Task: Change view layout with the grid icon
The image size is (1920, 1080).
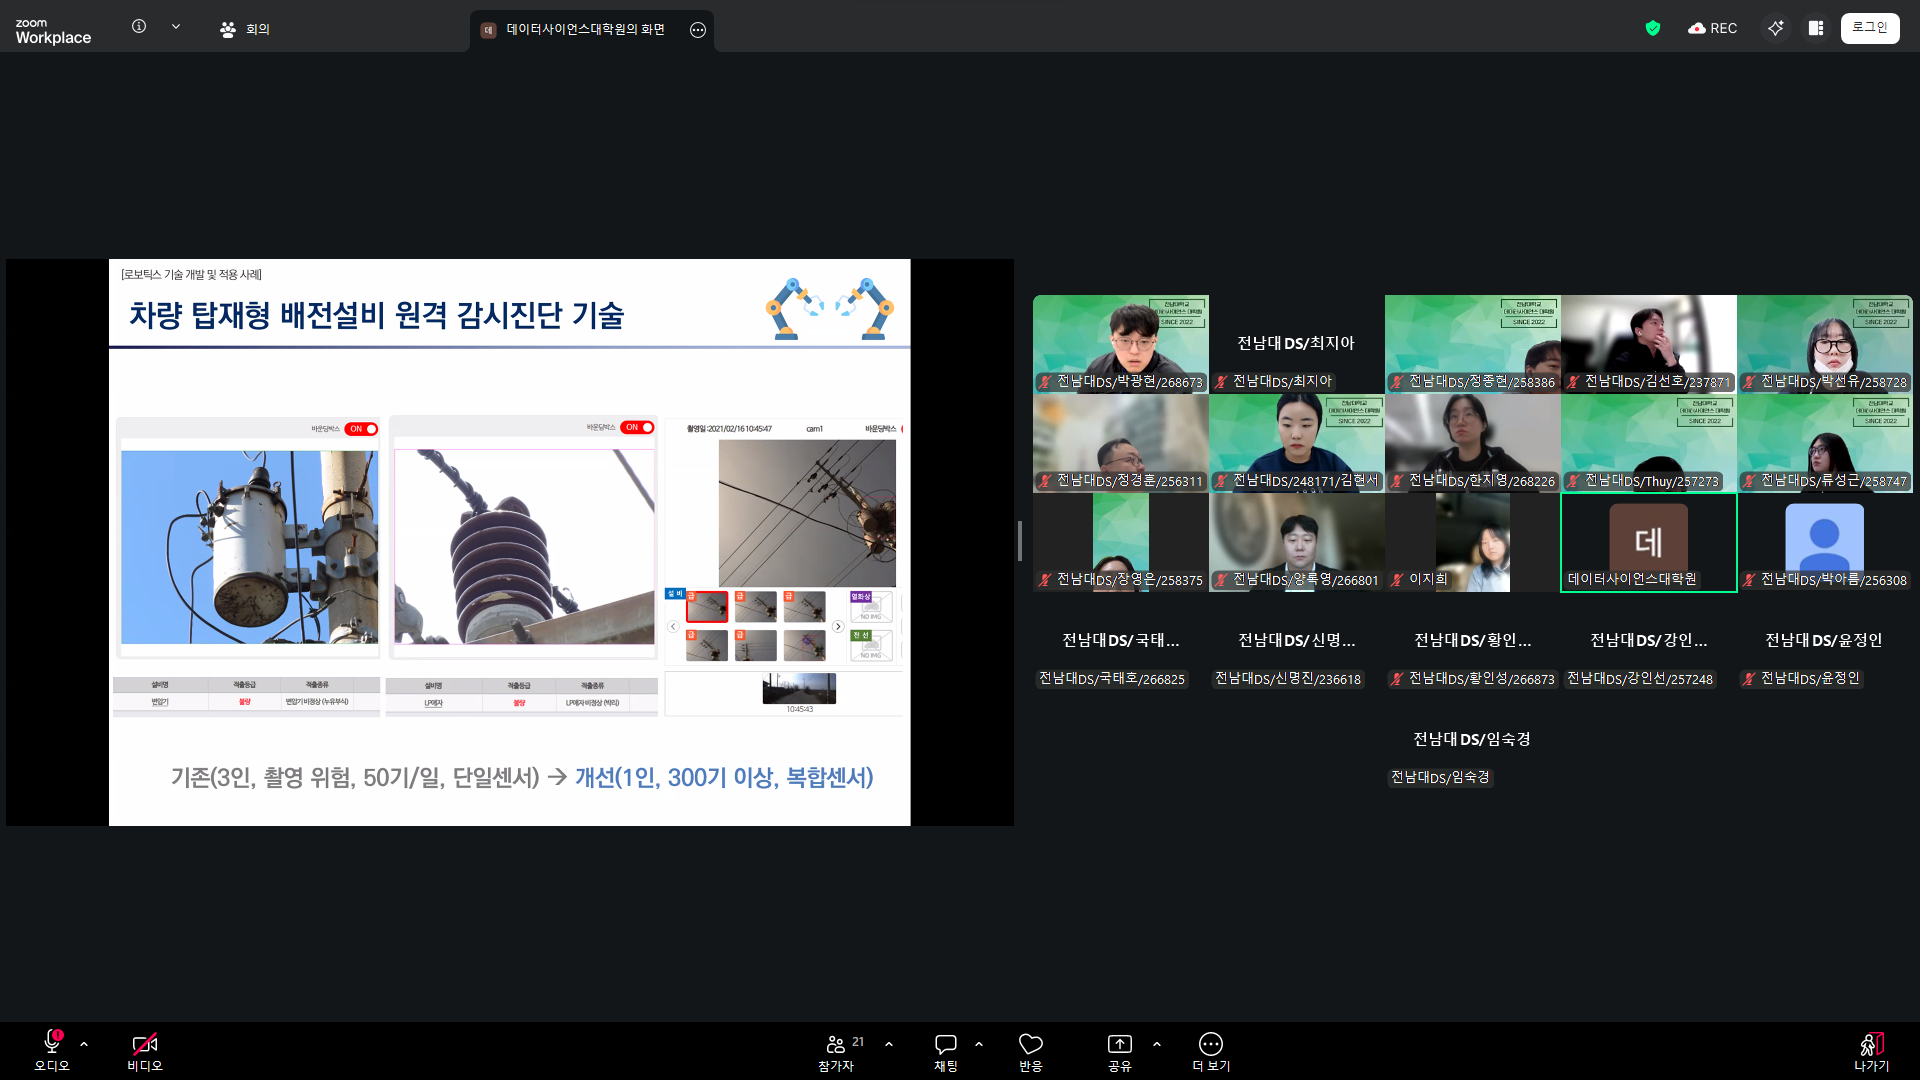Action: point(1816,28)
